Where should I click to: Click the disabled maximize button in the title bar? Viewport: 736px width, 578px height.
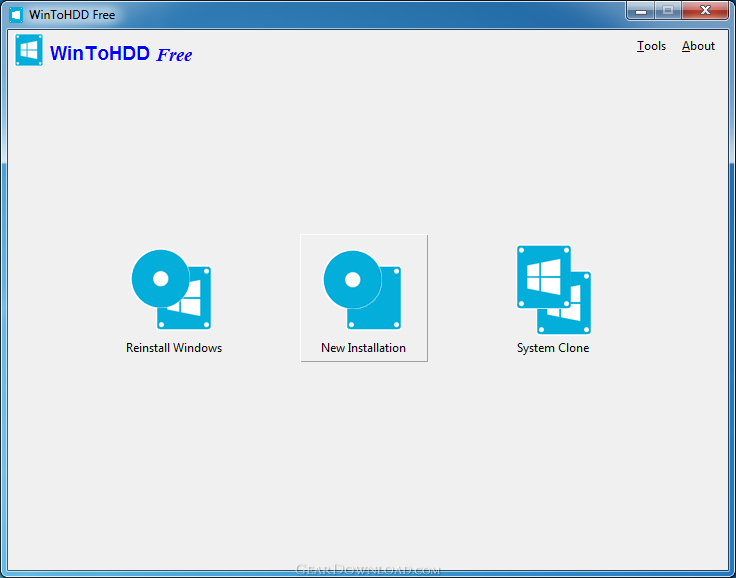tap(668, 10)
